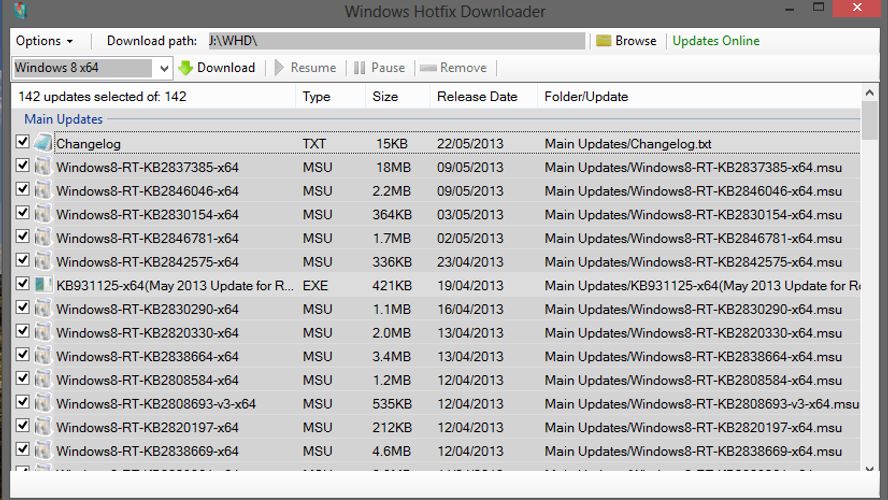Click the Resume button label

click(x=313, y=68)
